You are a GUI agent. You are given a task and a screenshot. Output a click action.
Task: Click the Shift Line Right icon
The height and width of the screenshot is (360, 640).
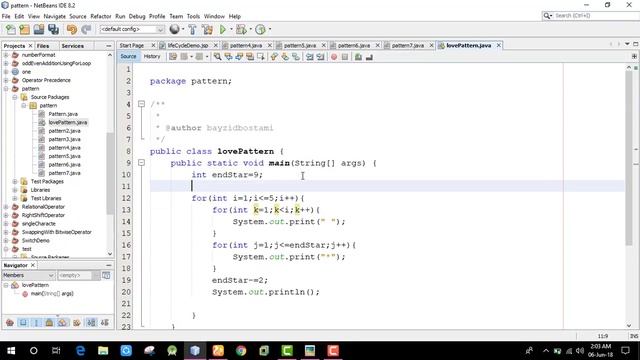[x=320, y=57]
